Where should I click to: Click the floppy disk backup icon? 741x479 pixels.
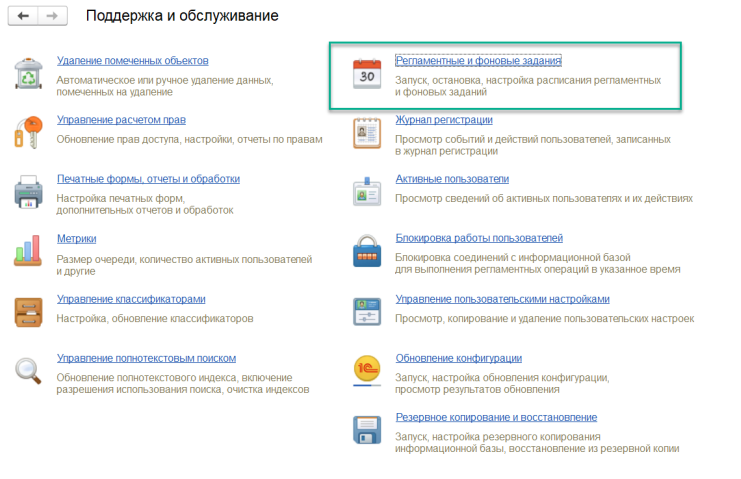pyautogui.click(x=367, y=429)
